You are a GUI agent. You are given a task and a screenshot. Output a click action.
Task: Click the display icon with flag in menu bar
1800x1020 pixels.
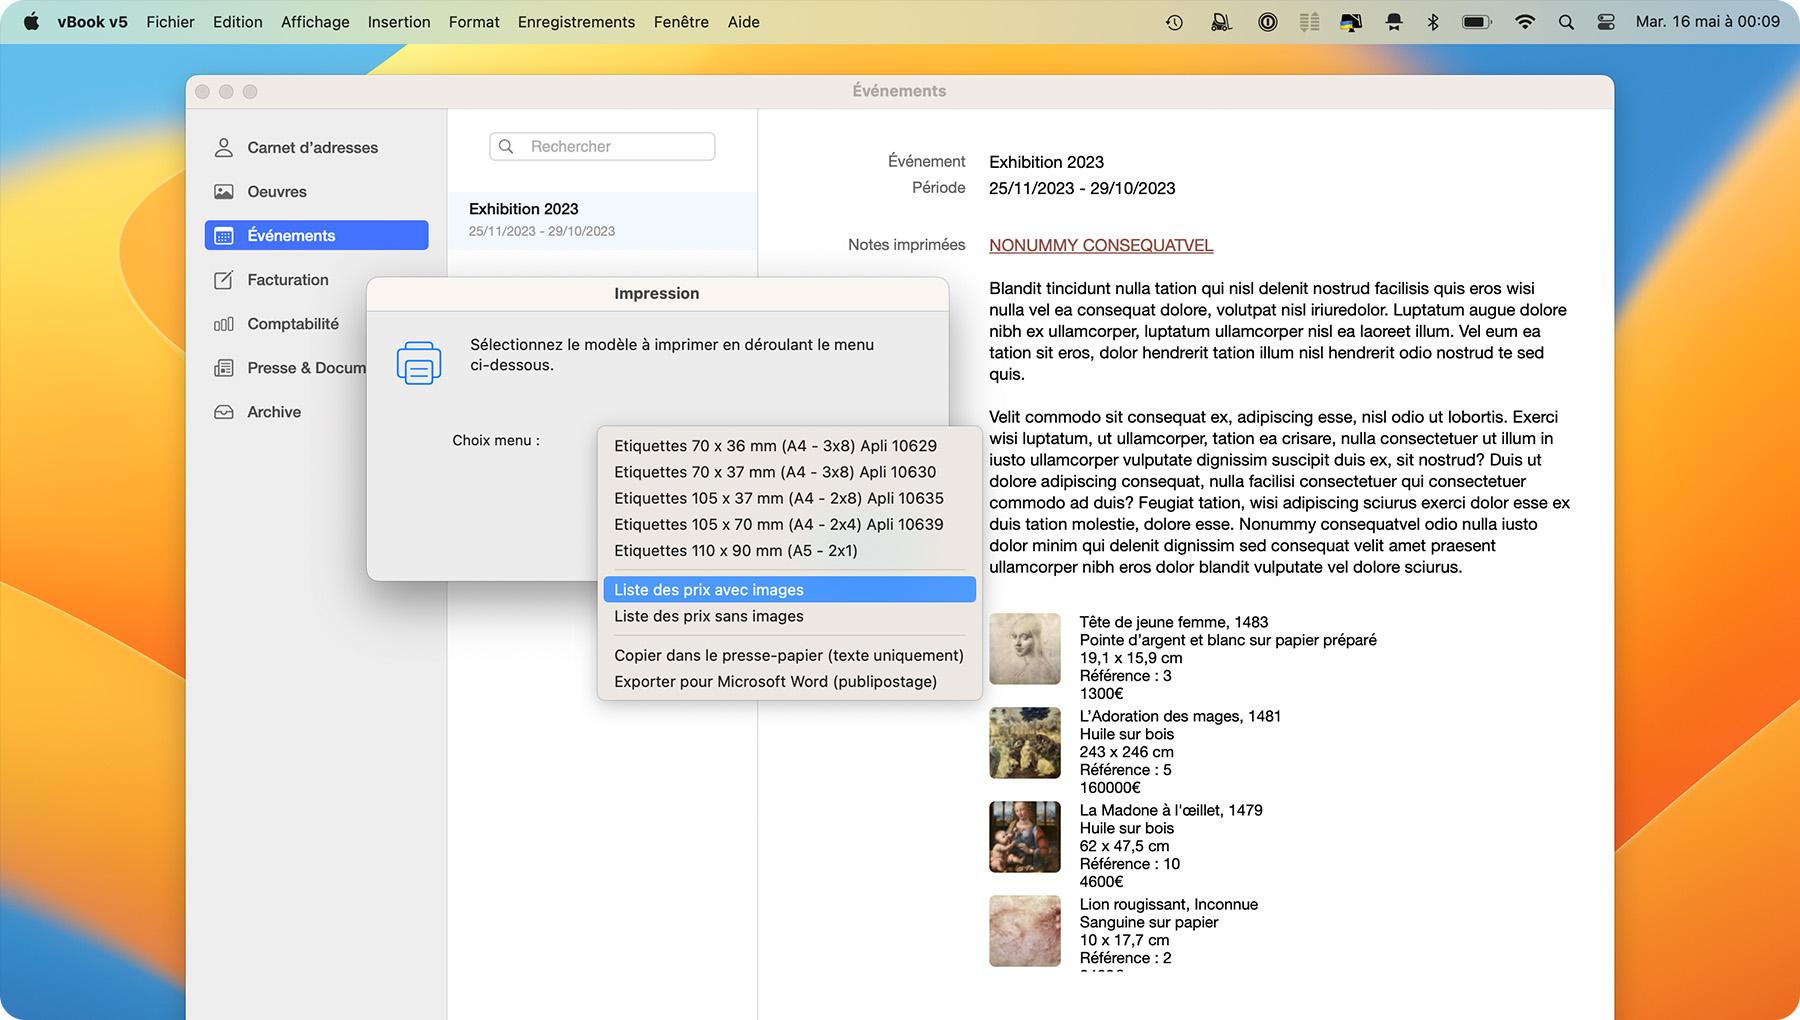coord(1351,22)
